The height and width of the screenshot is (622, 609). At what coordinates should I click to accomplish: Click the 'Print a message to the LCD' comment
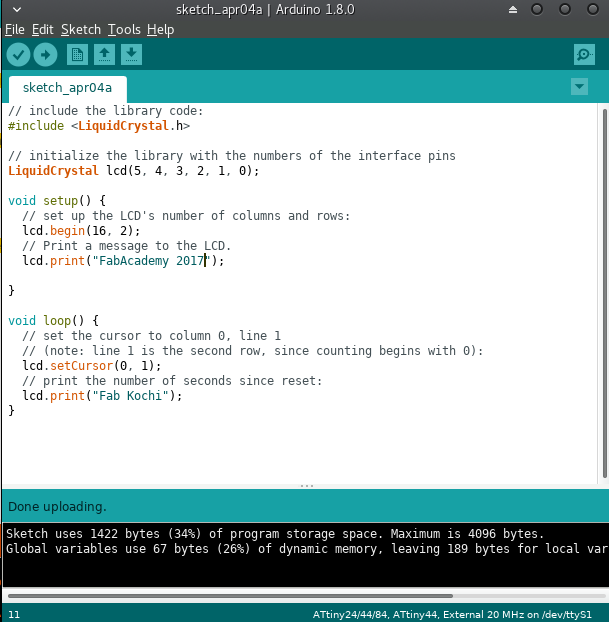click(x=127, y=246)
